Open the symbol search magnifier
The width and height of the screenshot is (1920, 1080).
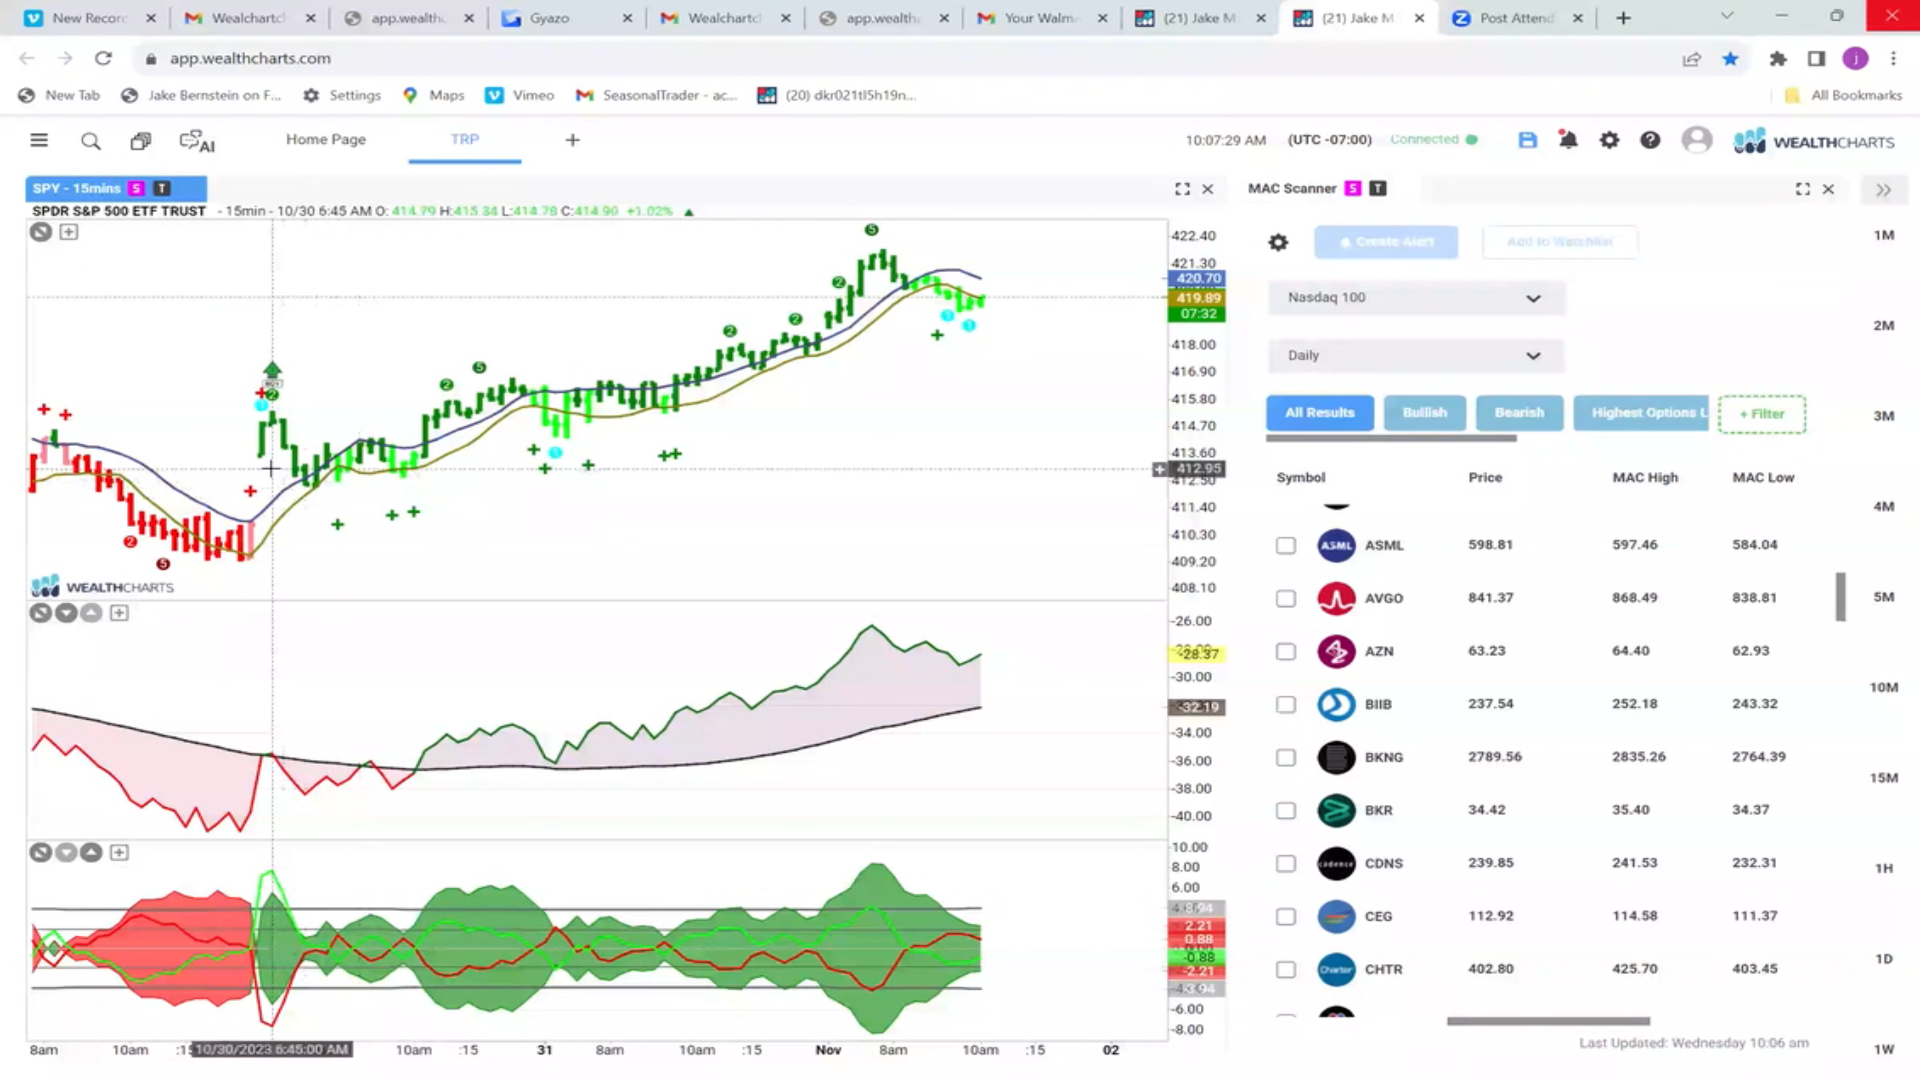[x=91, y=141]
